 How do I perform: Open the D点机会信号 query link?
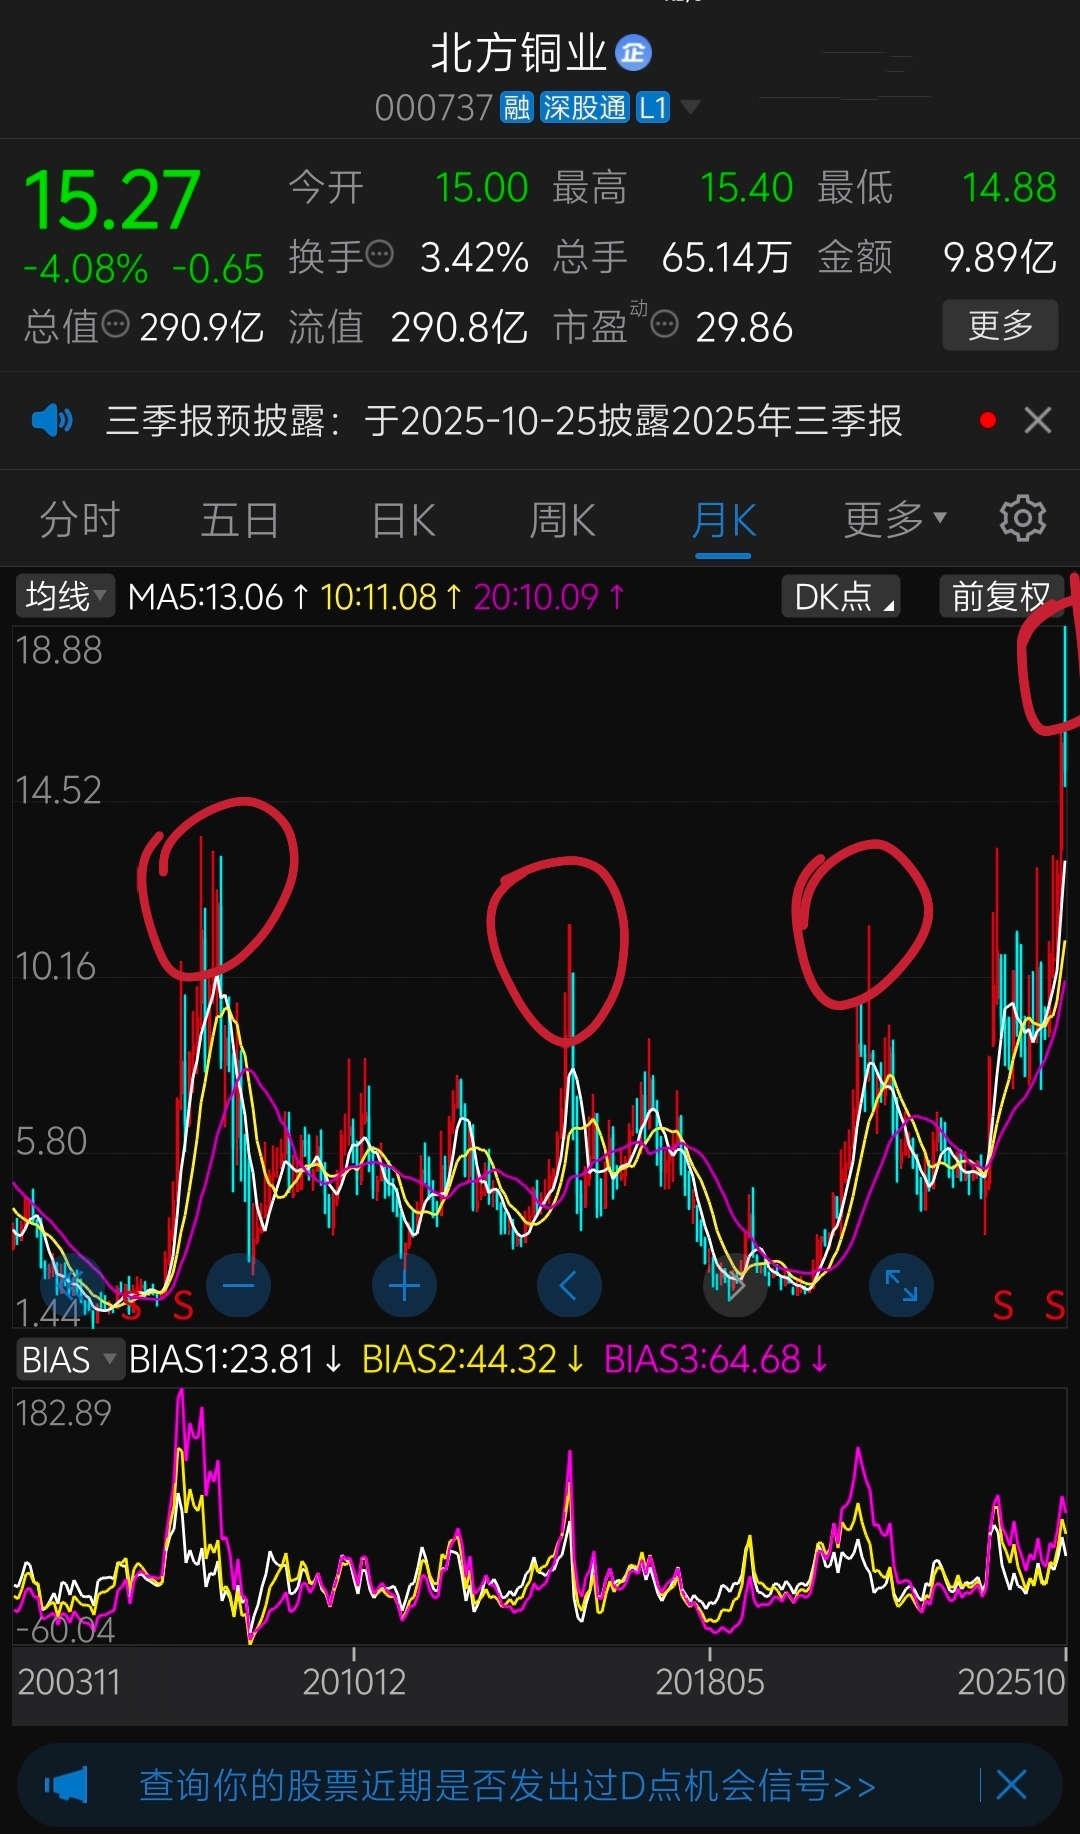point(507,1785)
